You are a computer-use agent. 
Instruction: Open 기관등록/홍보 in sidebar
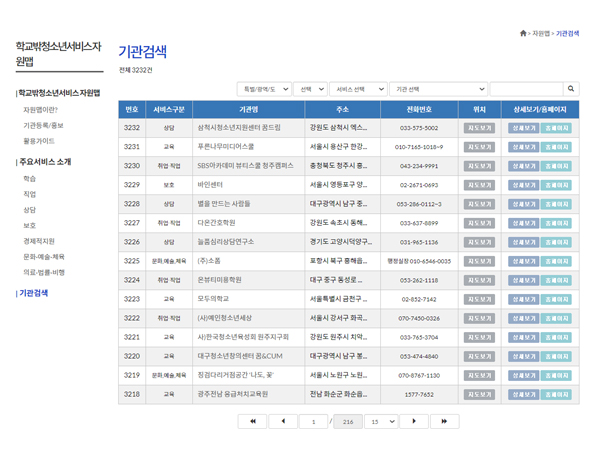coord(43,126)
